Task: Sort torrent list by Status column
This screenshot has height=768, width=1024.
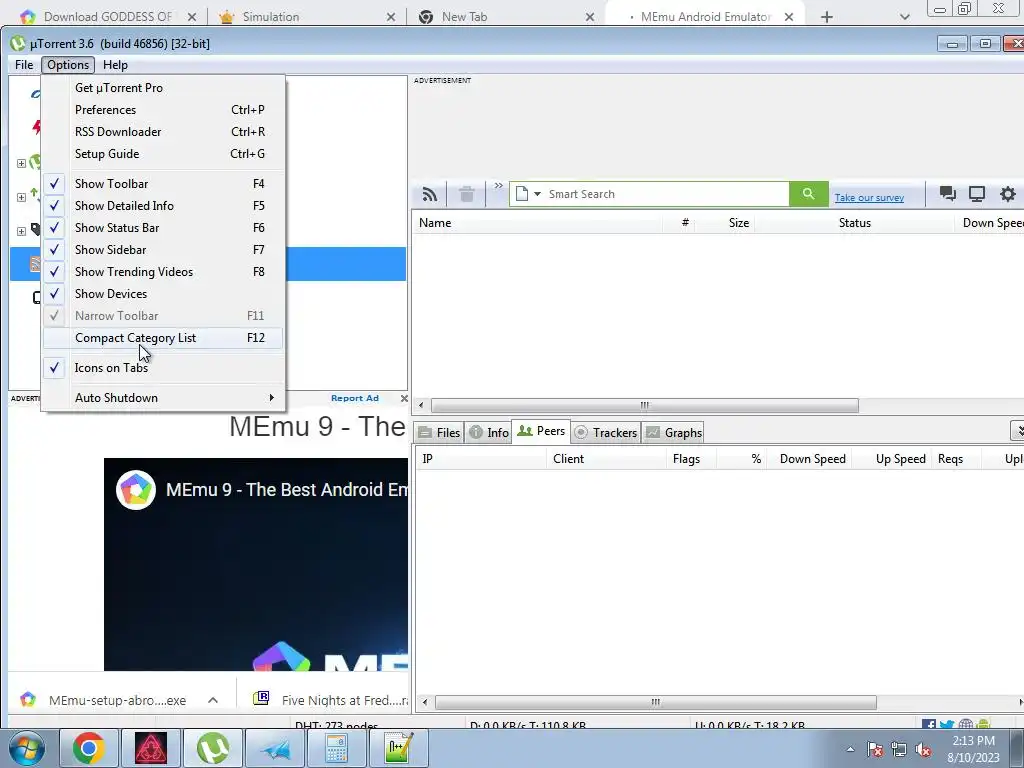Action: [854, 223]
